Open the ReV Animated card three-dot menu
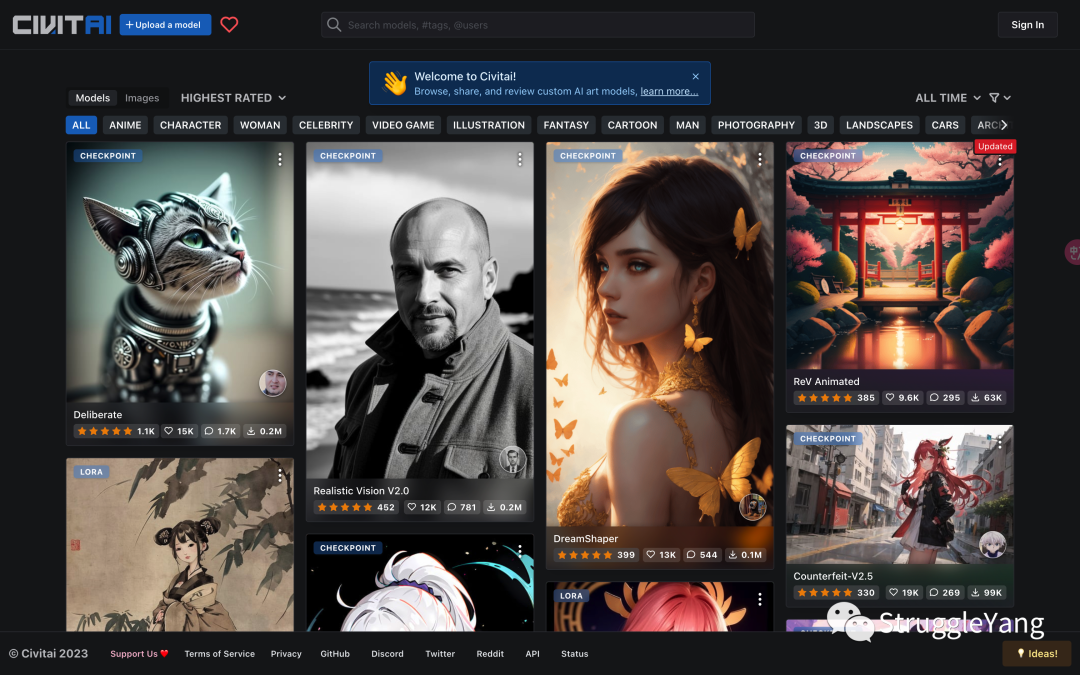 pyautogui.click(x=999, y=160)
